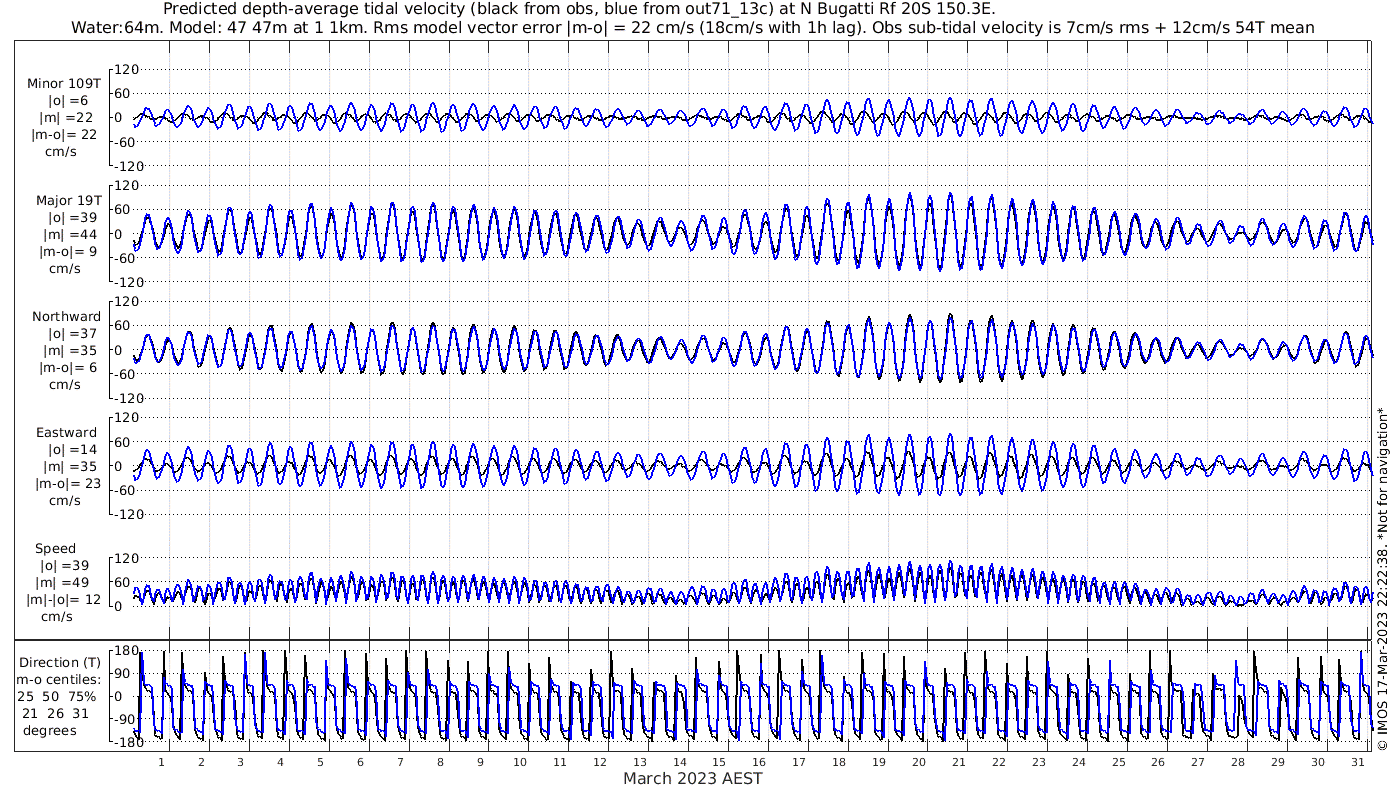Click the '|m|-|o|= 12' value under Speed
The height and width of the screenshot is (800, 1400).
point(64,600)
